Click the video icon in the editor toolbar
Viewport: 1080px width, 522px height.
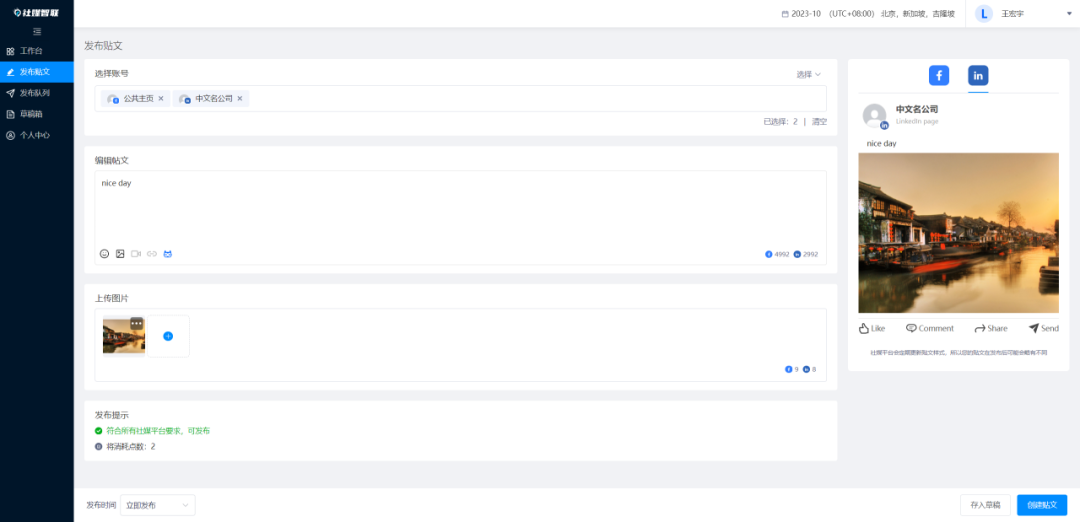tap(136, 254)
